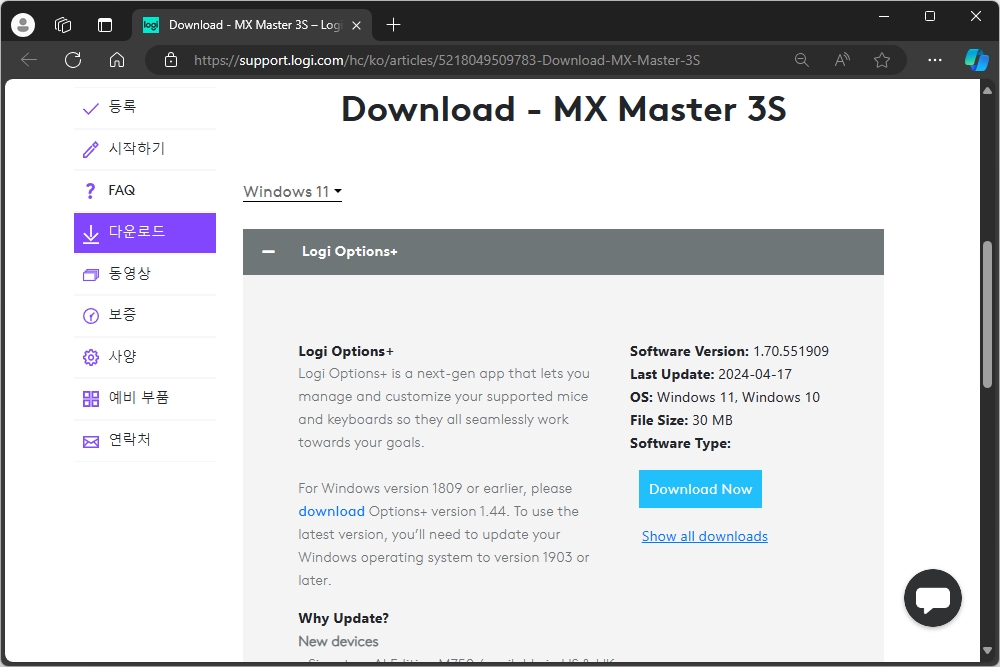Click the page vertical scrollbar thumb
Image resolution: width=1000 pixels, height=667 pixels.
987,314
